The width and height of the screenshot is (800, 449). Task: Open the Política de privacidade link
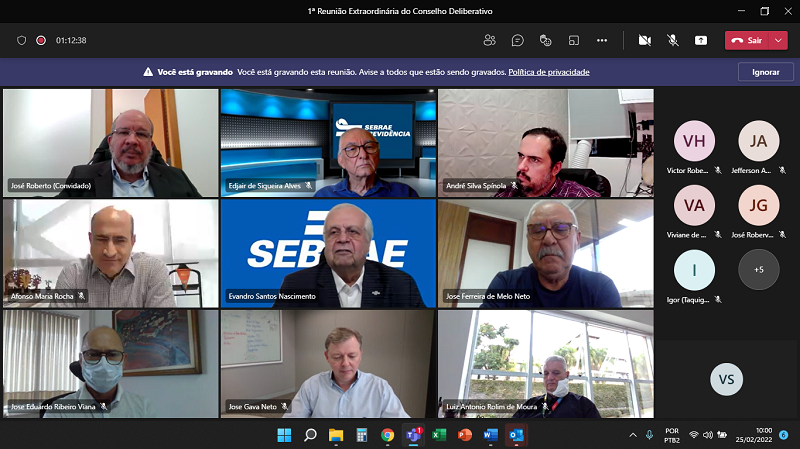pyautogui.click(x=548, y=72)
